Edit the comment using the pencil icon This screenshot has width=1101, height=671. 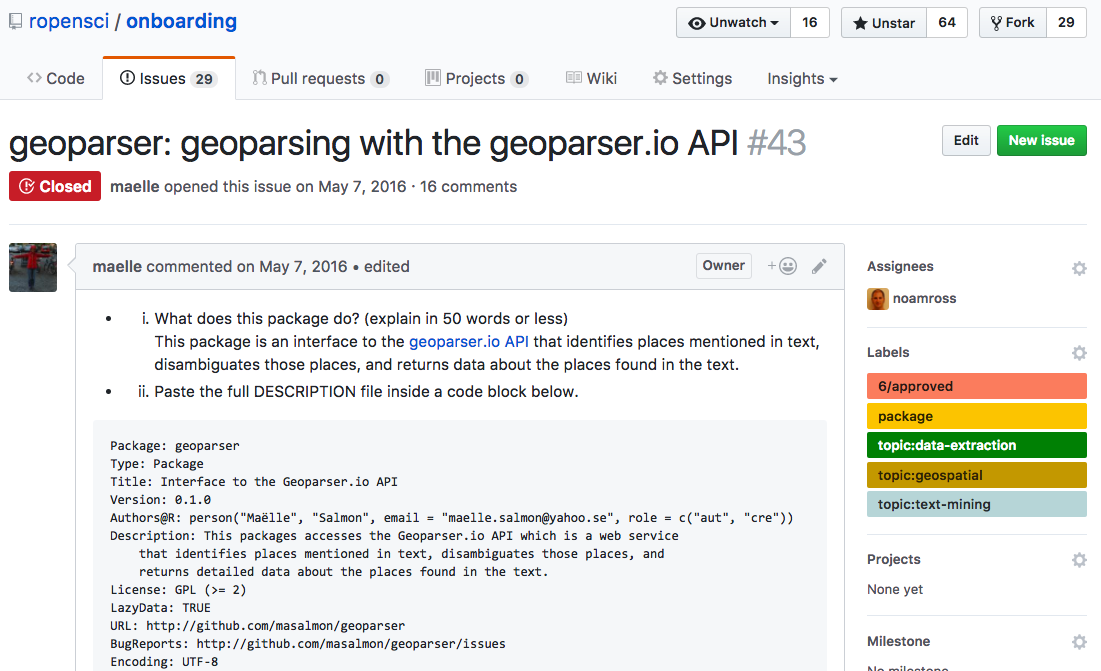(x=819, y=266)
